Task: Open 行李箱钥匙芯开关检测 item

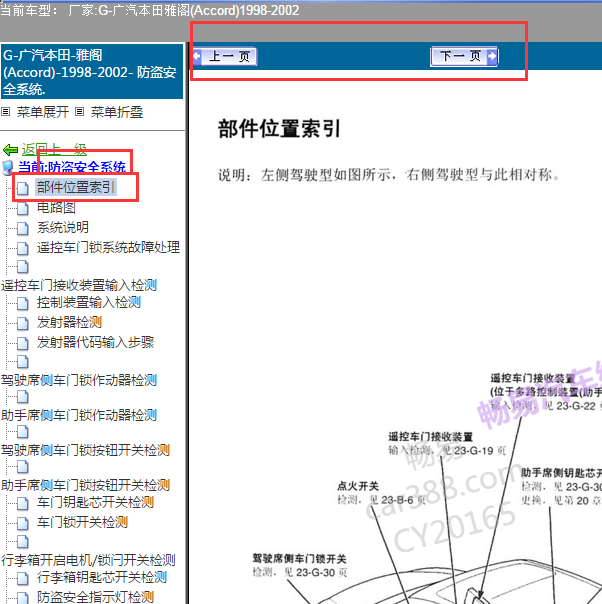Action: [102, 577]
